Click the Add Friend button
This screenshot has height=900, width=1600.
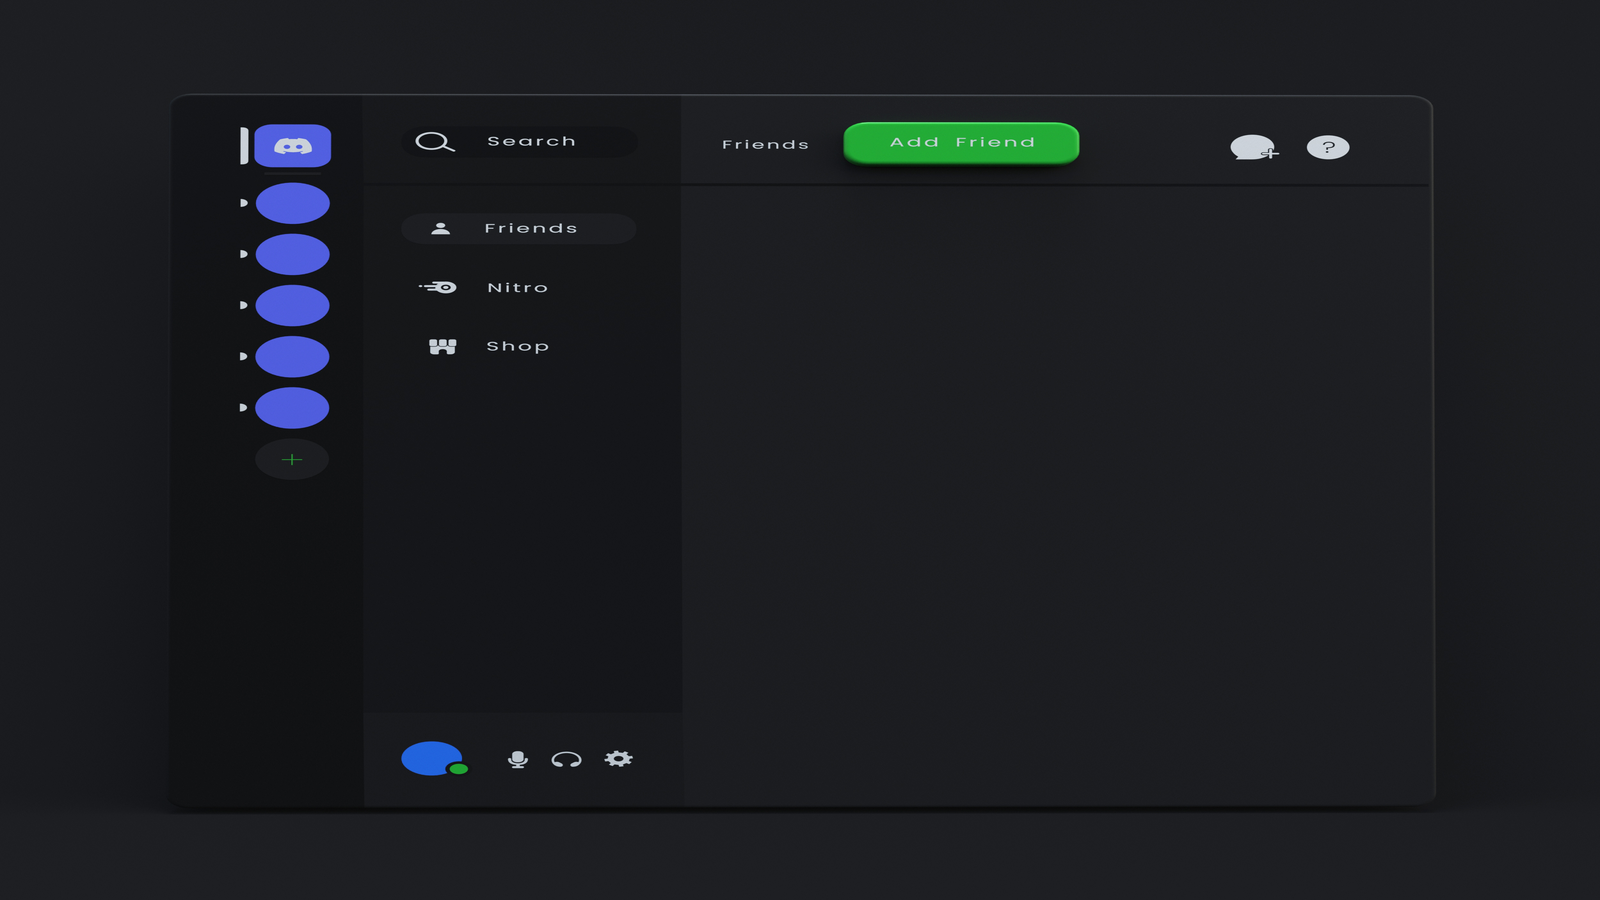(x=961, y=141)
